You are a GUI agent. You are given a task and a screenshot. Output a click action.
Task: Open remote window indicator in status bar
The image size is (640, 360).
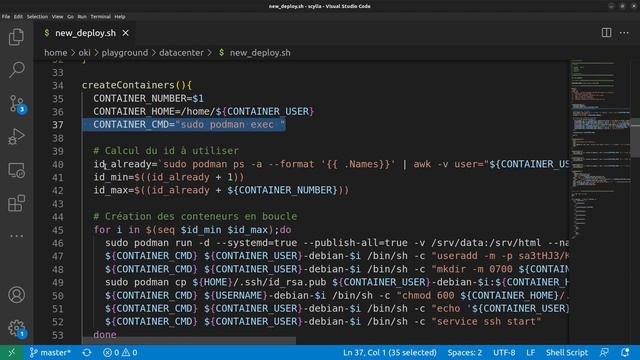11,353
